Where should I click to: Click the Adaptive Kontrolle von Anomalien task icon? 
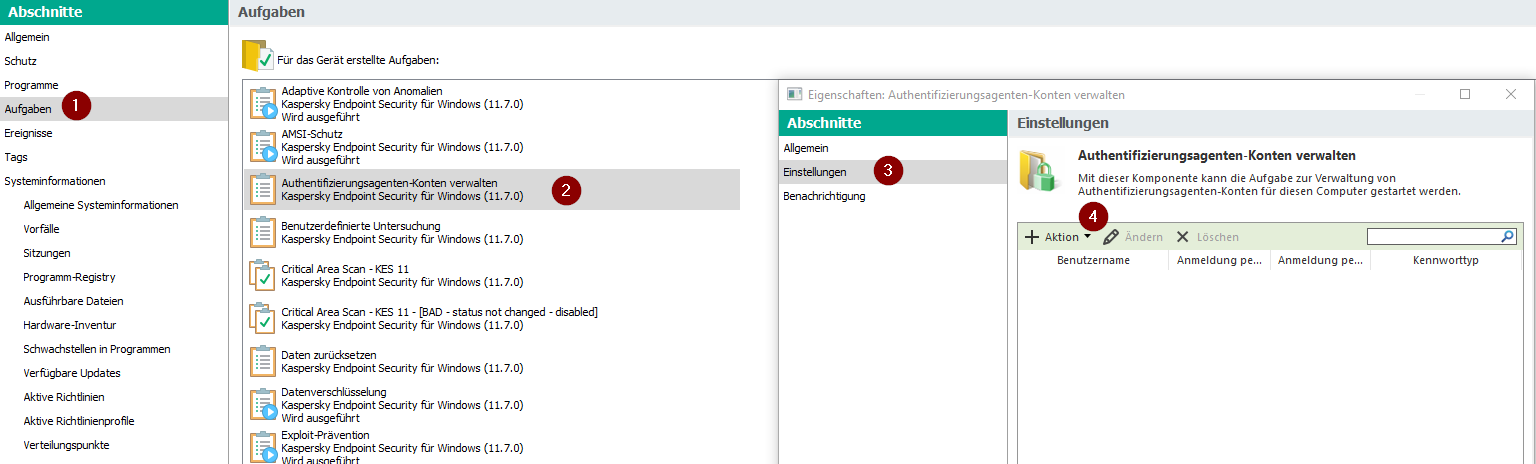pos(262,103)
